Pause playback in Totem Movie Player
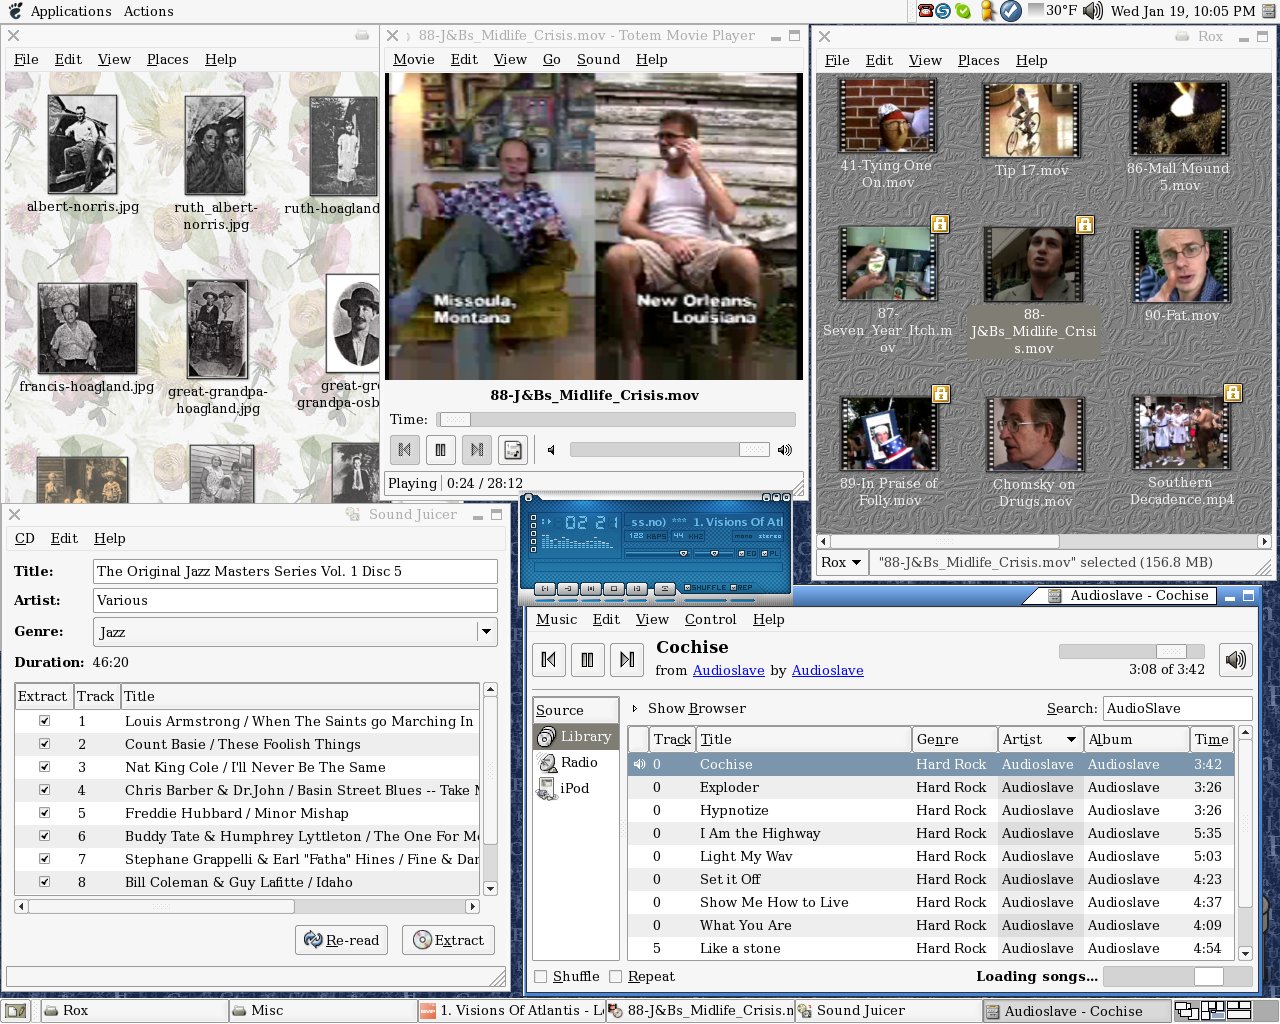 pyautogui.click(x=441, y=450)
